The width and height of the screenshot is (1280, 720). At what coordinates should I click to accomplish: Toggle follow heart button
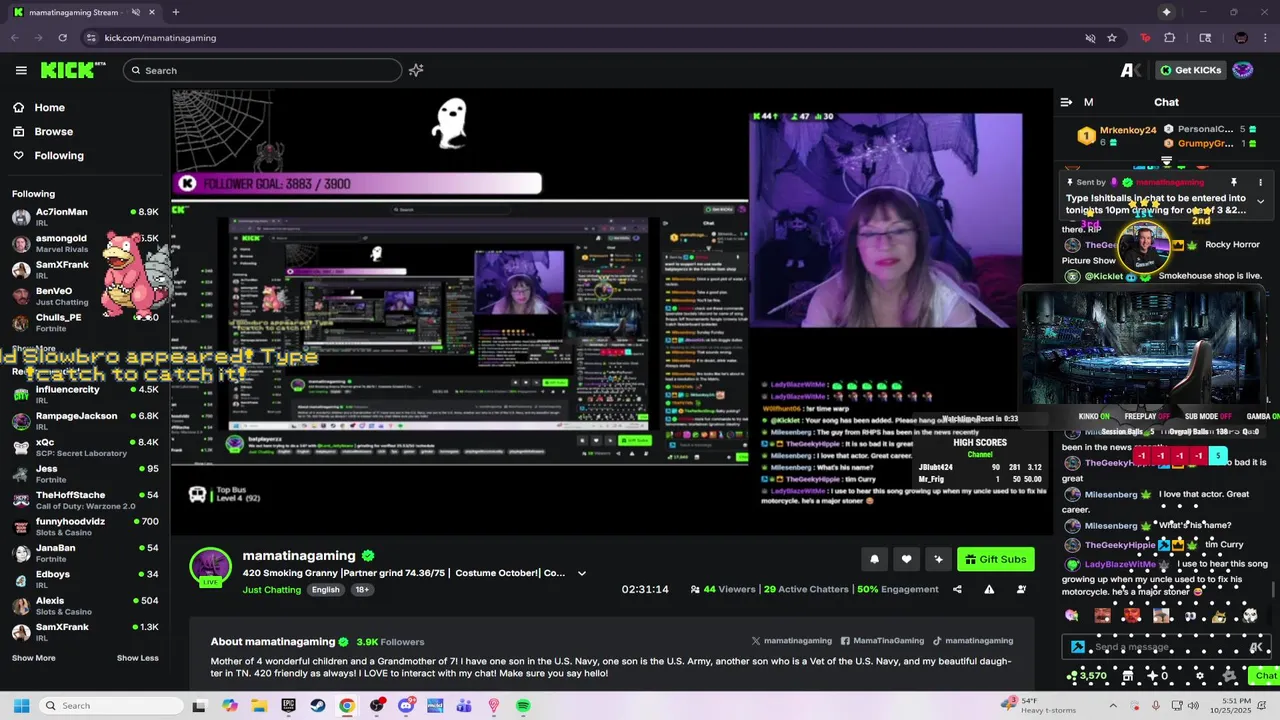pos(906,559)
